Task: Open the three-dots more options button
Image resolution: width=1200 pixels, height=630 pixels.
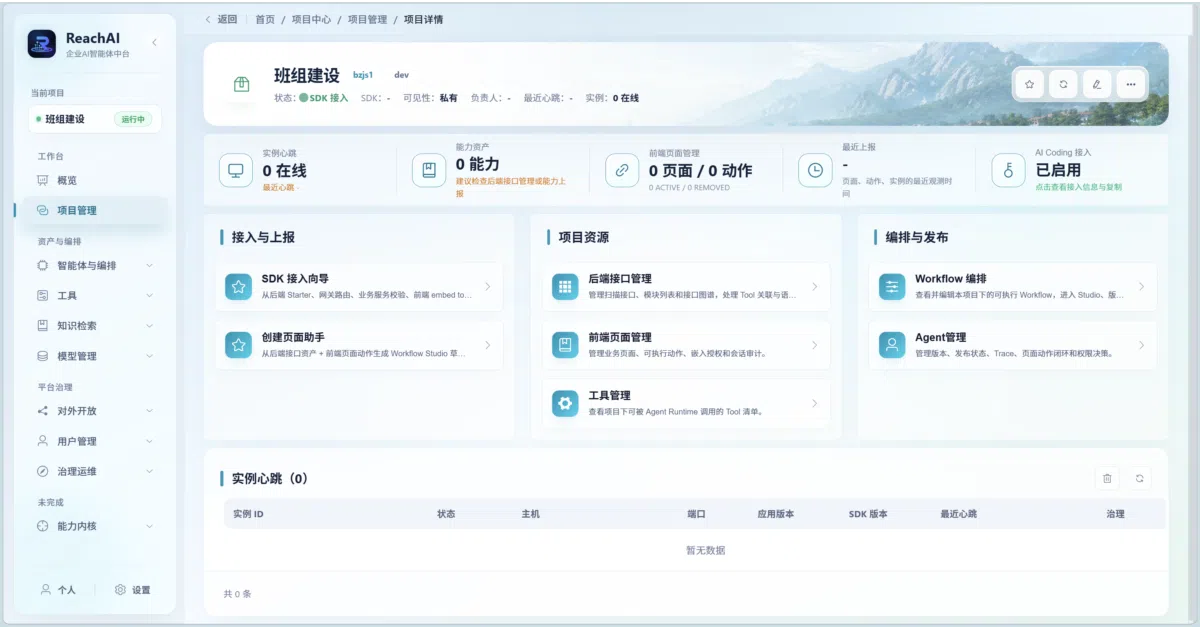Action: [x=1130, y=84]
